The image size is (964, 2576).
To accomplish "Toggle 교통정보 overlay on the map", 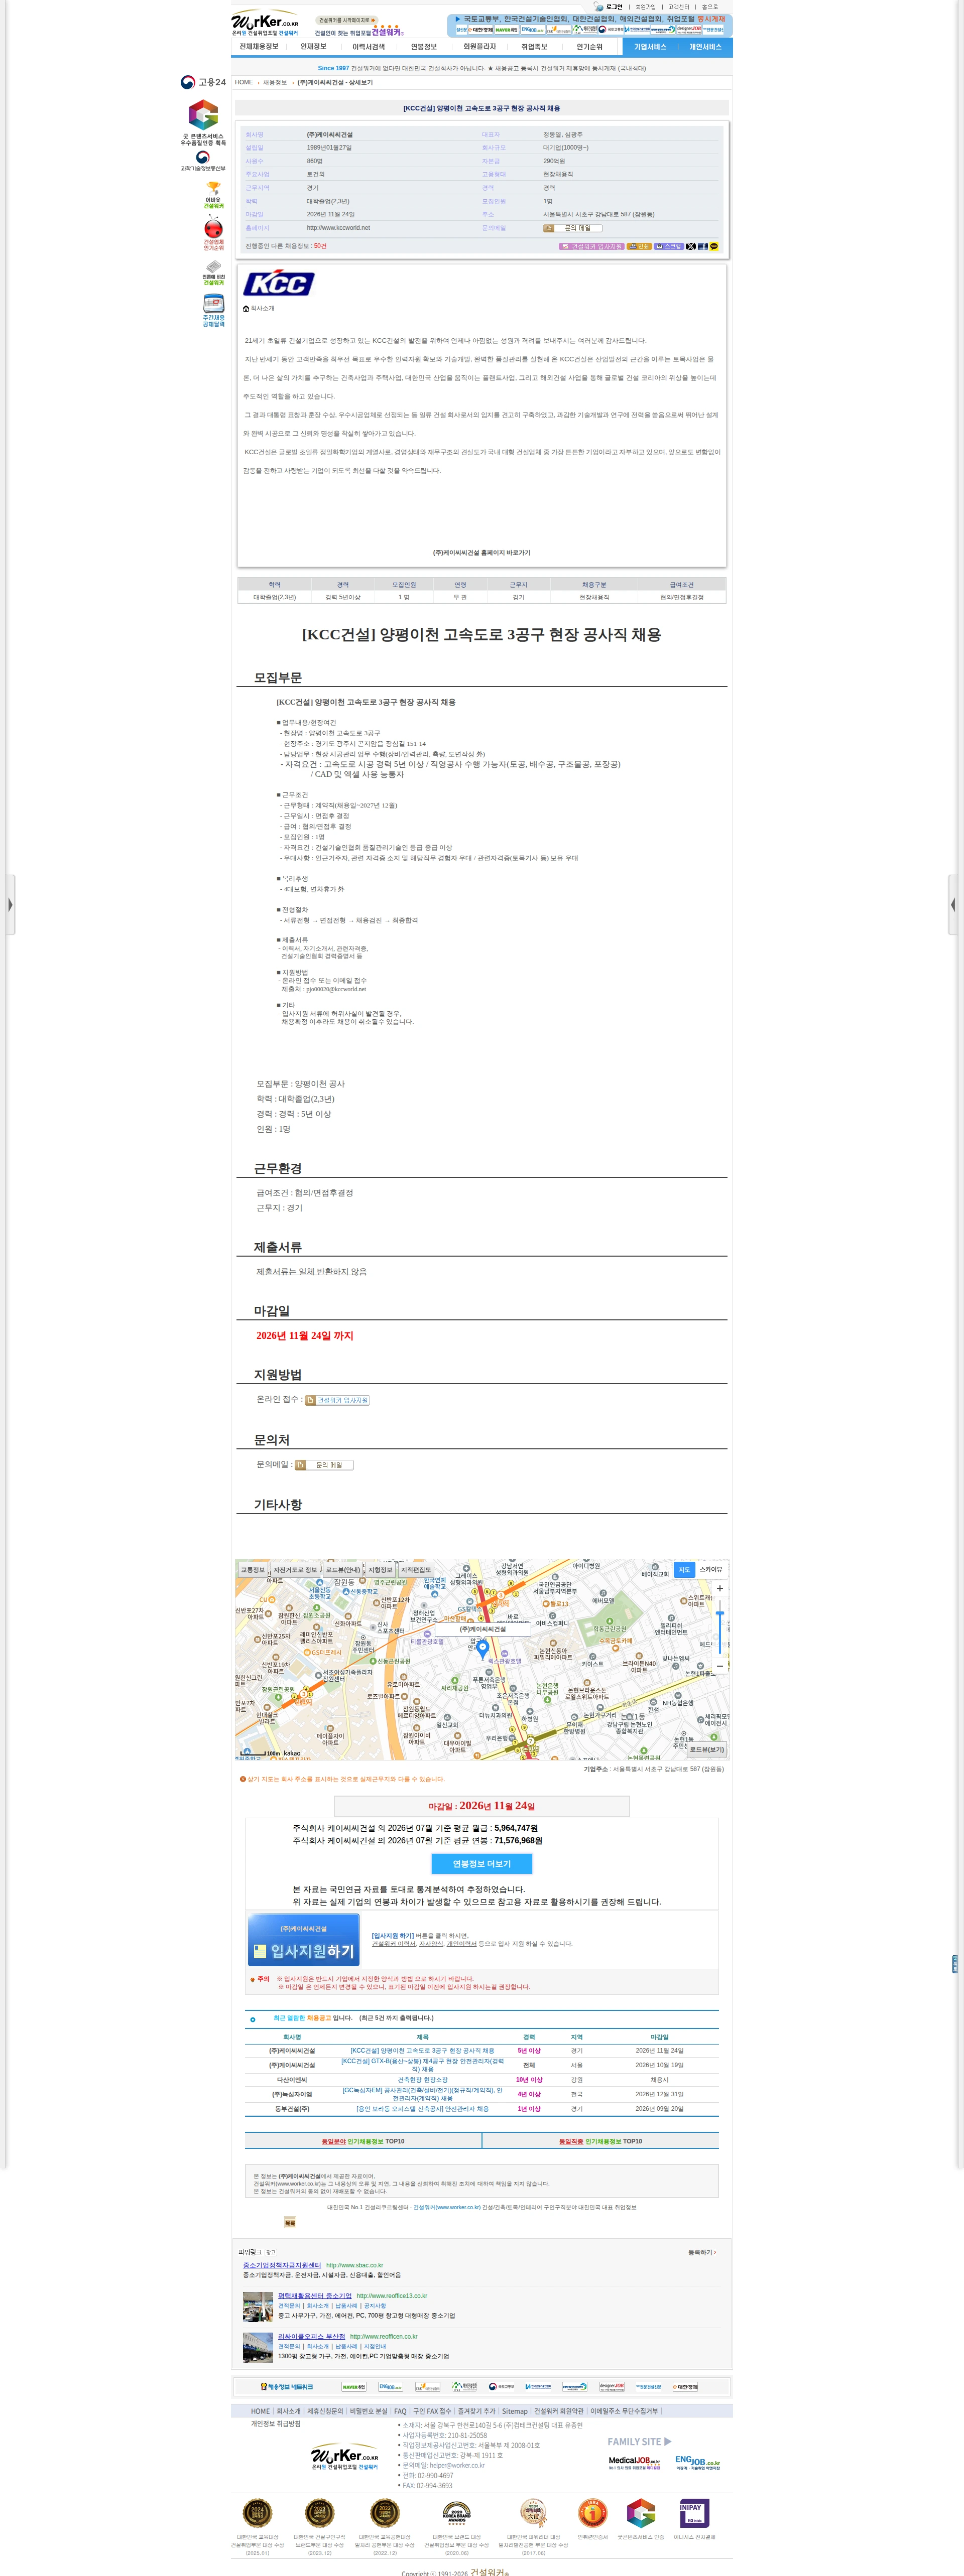I will pyautogui.click(x=253, y=1570).
